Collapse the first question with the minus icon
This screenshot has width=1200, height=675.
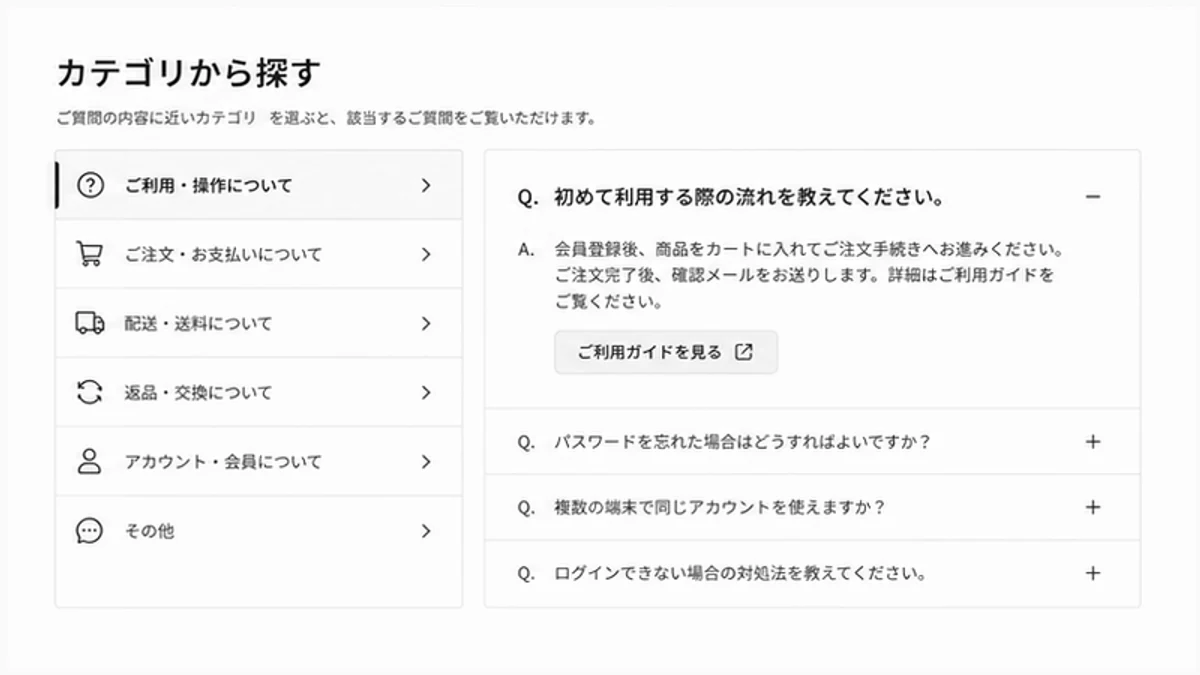(x=1092, y=197)
